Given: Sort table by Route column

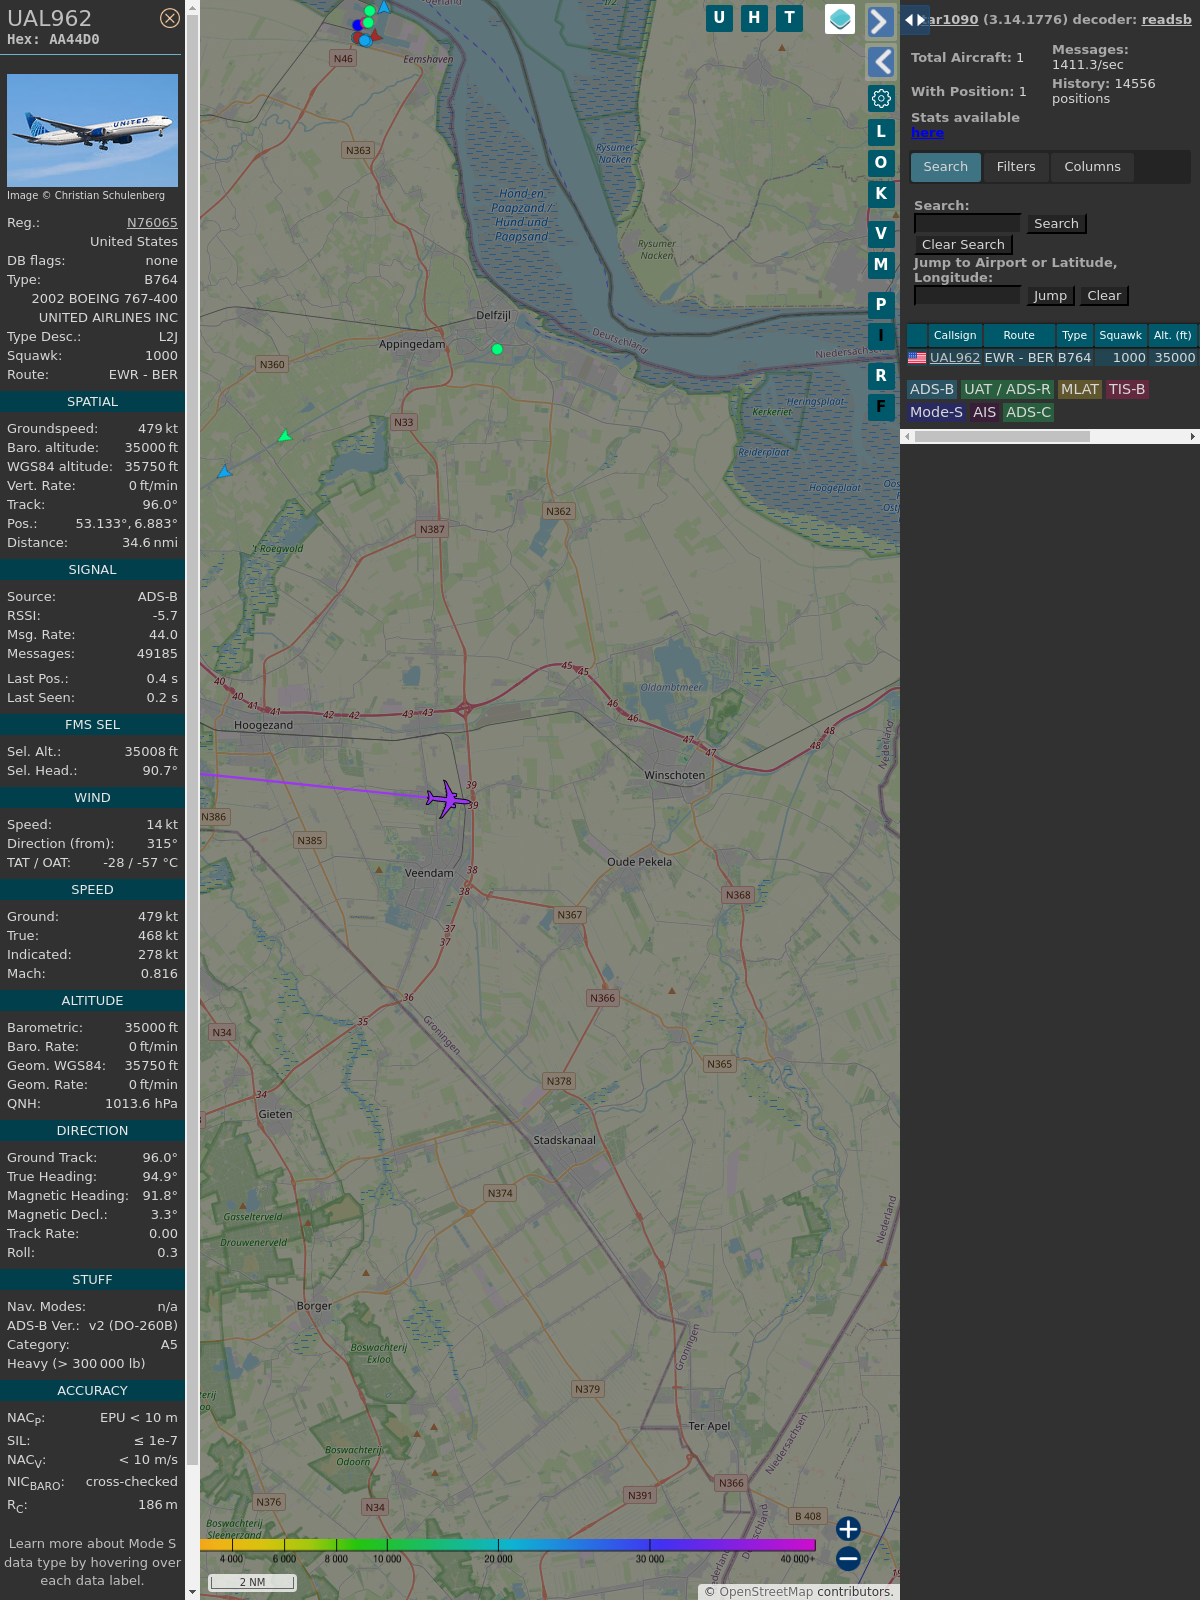Looking at the screenshot, I should pos(1019,335).
